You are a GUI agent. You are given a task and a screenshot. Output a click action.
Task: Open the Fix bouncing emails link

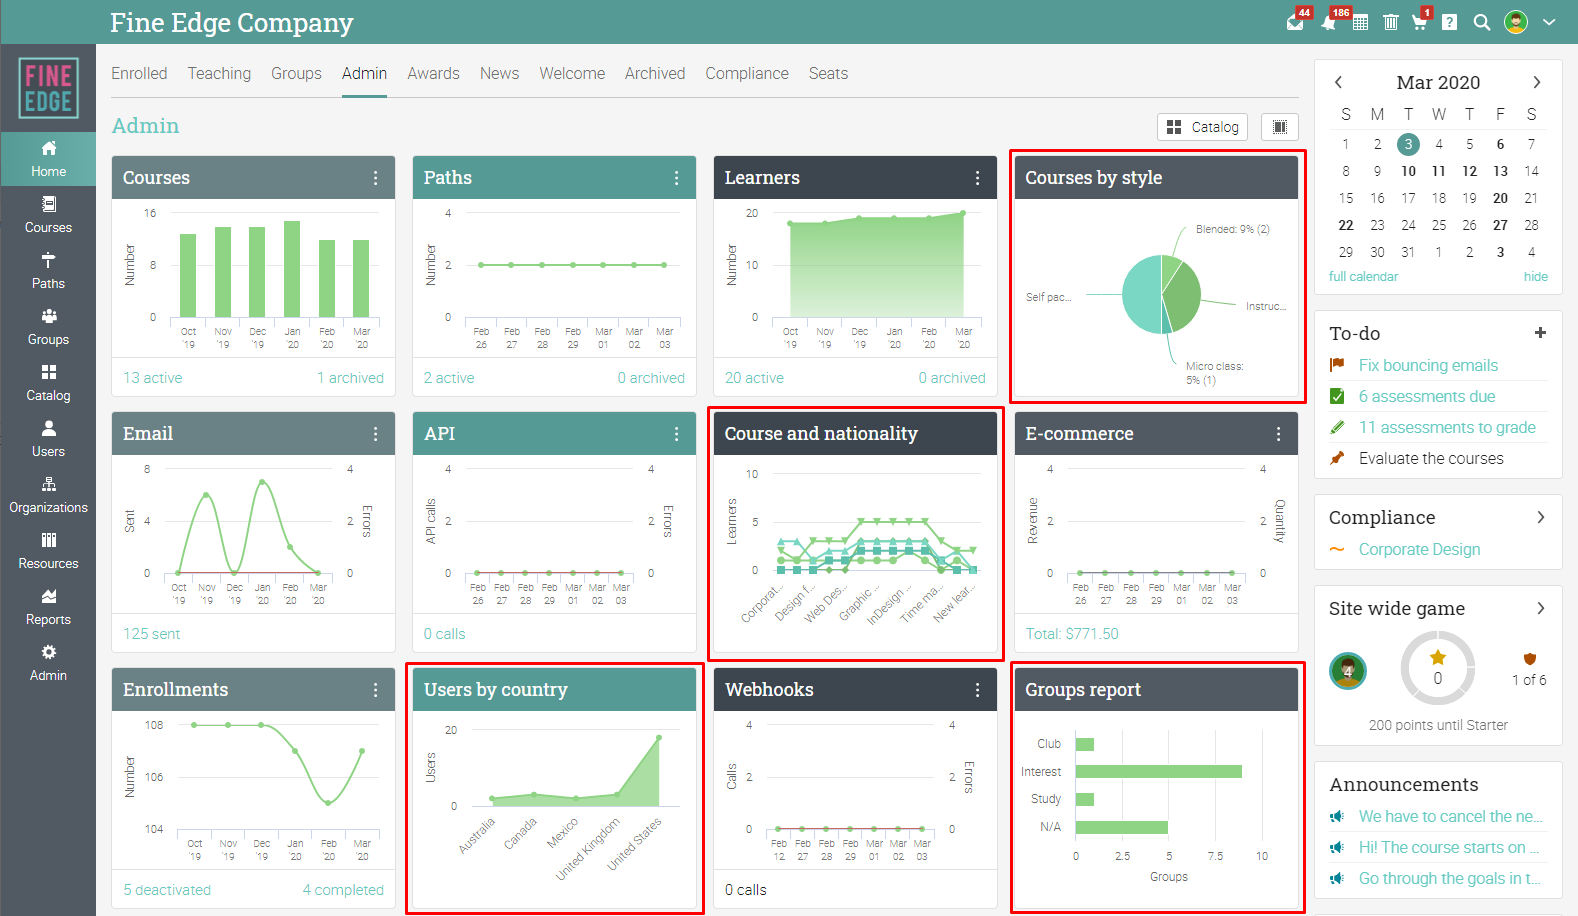[1428, 365]
